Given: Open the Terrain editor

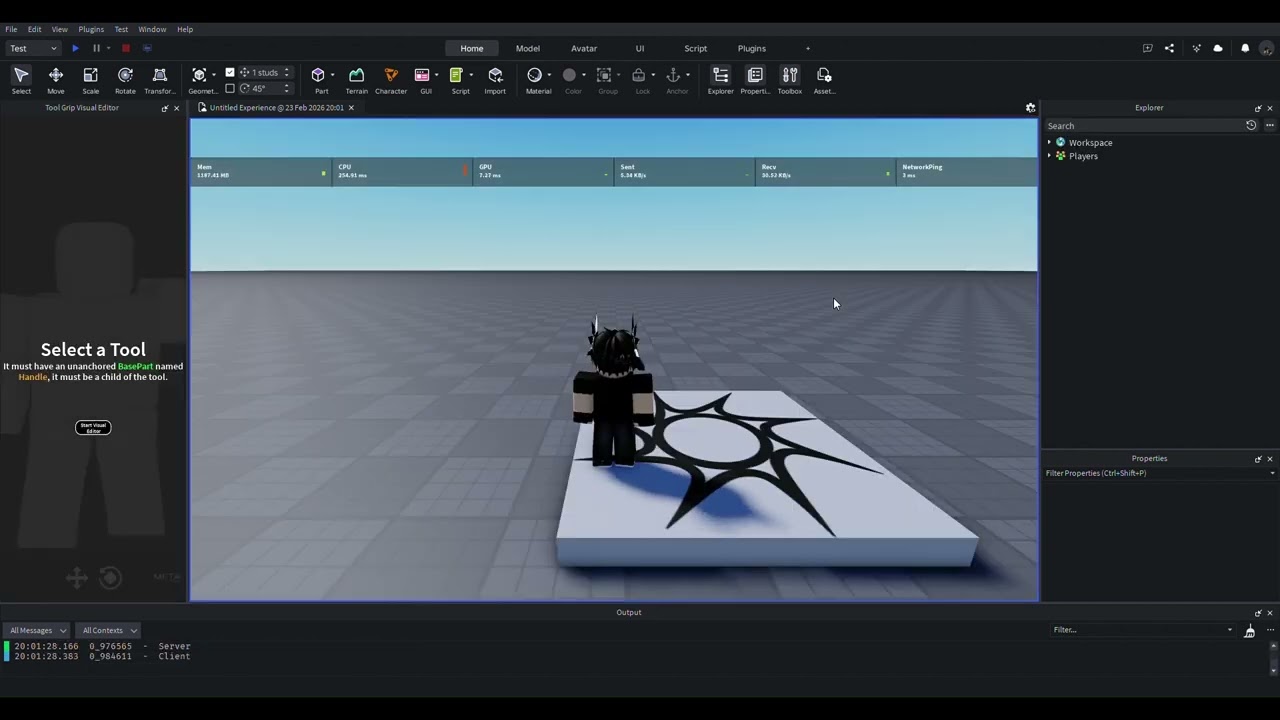Looking at the screenshot, I should point(356,80).
